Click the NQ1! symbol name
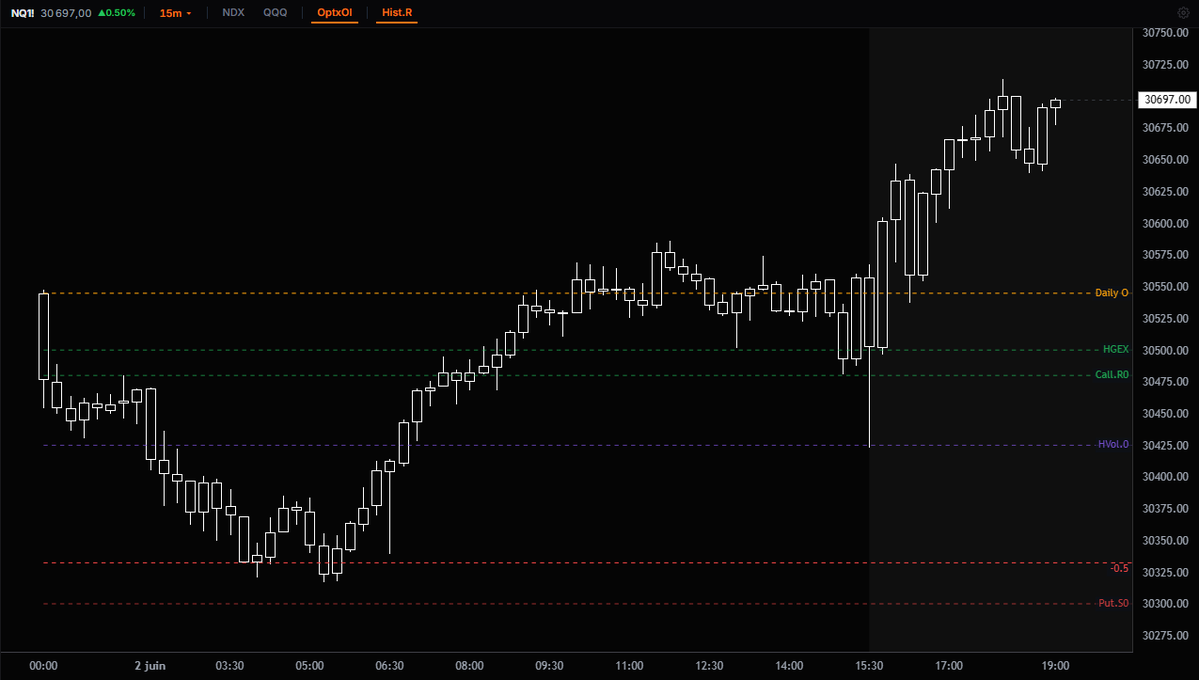This screenshot has width=1199, height=680. pyautogui.click(x=22, y=13)
